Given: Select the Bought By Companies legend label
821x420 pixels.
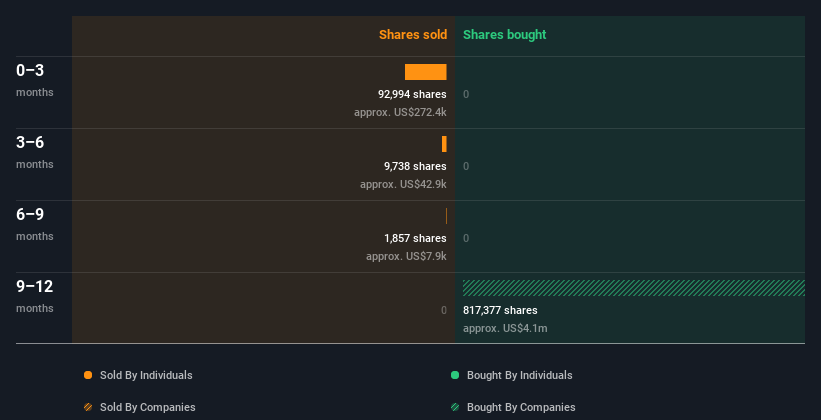Looking at the screenshot, I should click(521, 407).
